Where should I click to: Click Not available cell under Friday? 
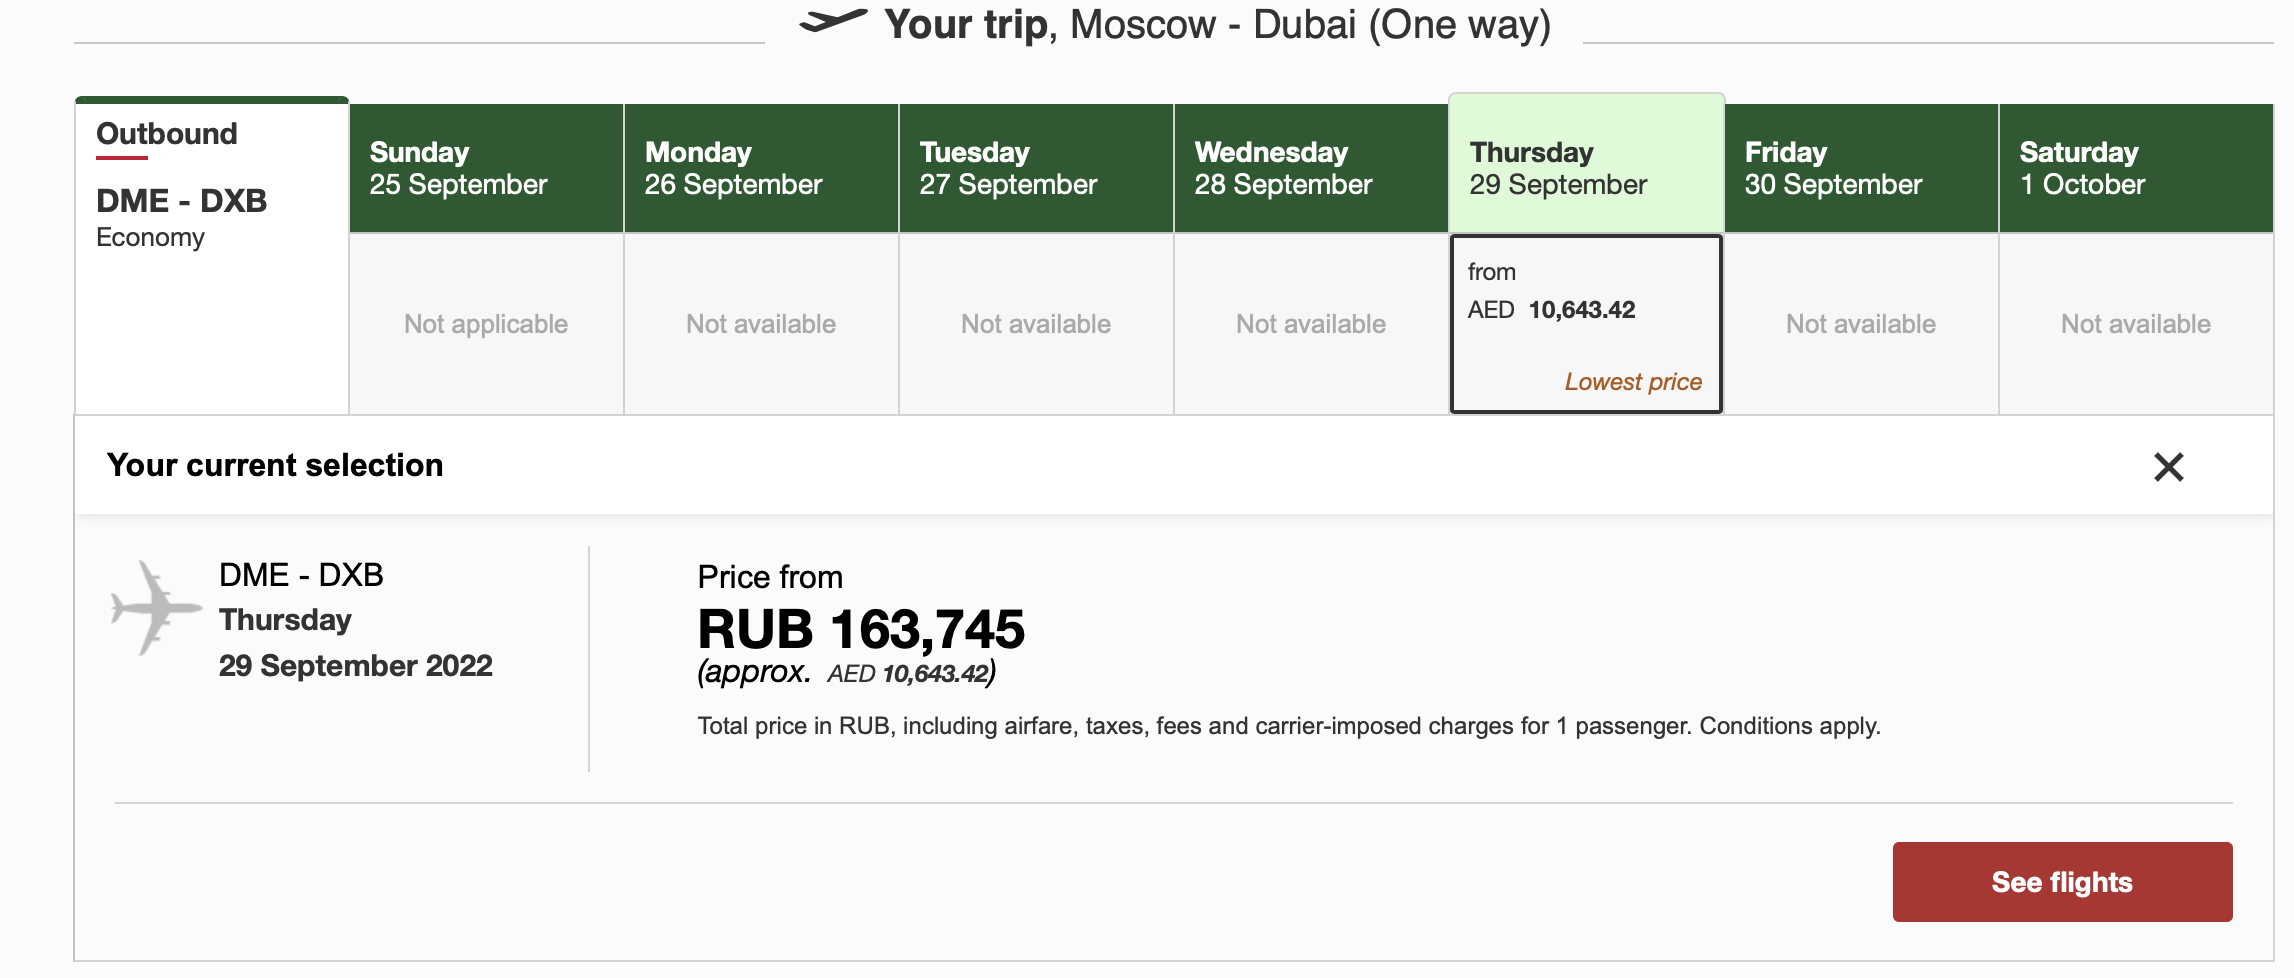point(1861,324)
